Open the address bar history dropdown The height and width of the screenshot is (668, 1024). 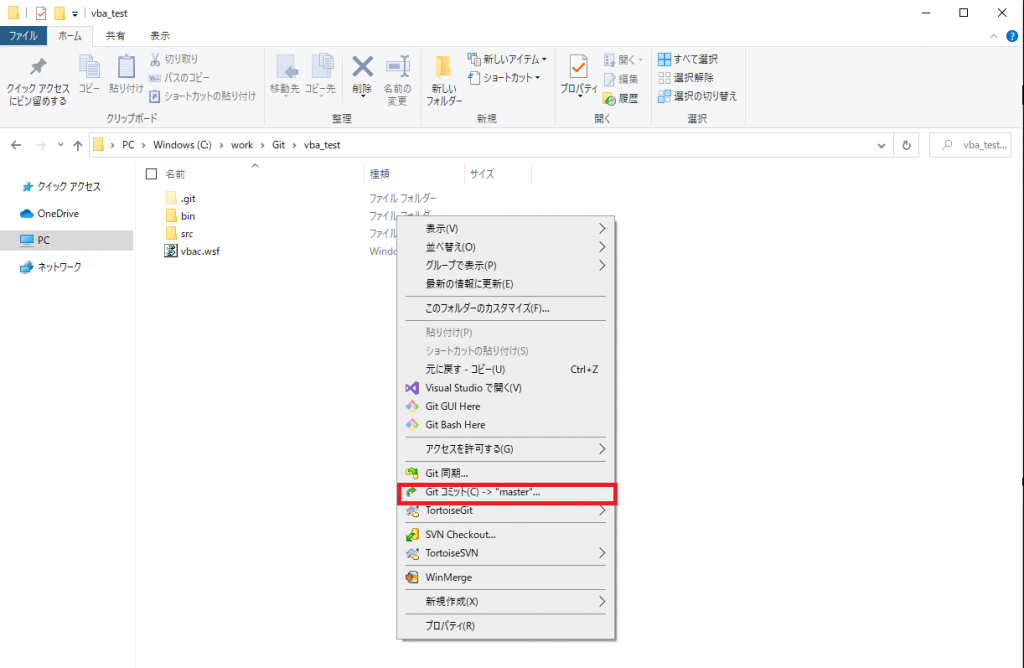[x=881, y=144]
